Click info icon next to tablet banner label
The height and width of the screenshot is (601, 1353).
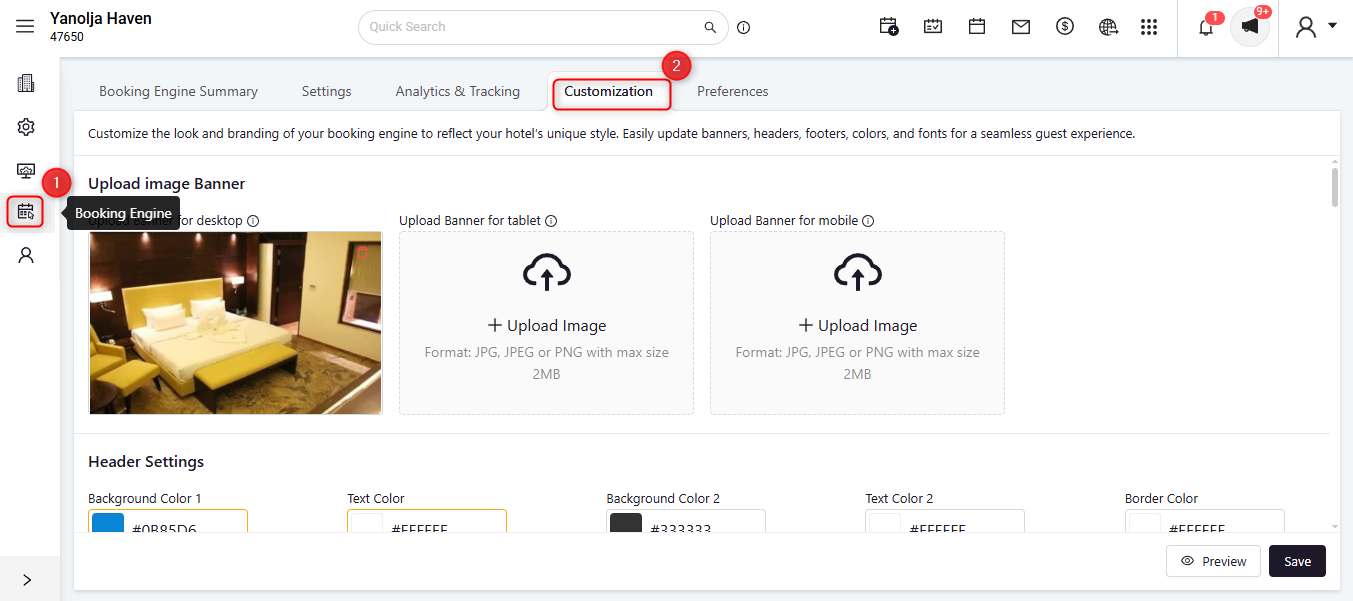[551, 221]
